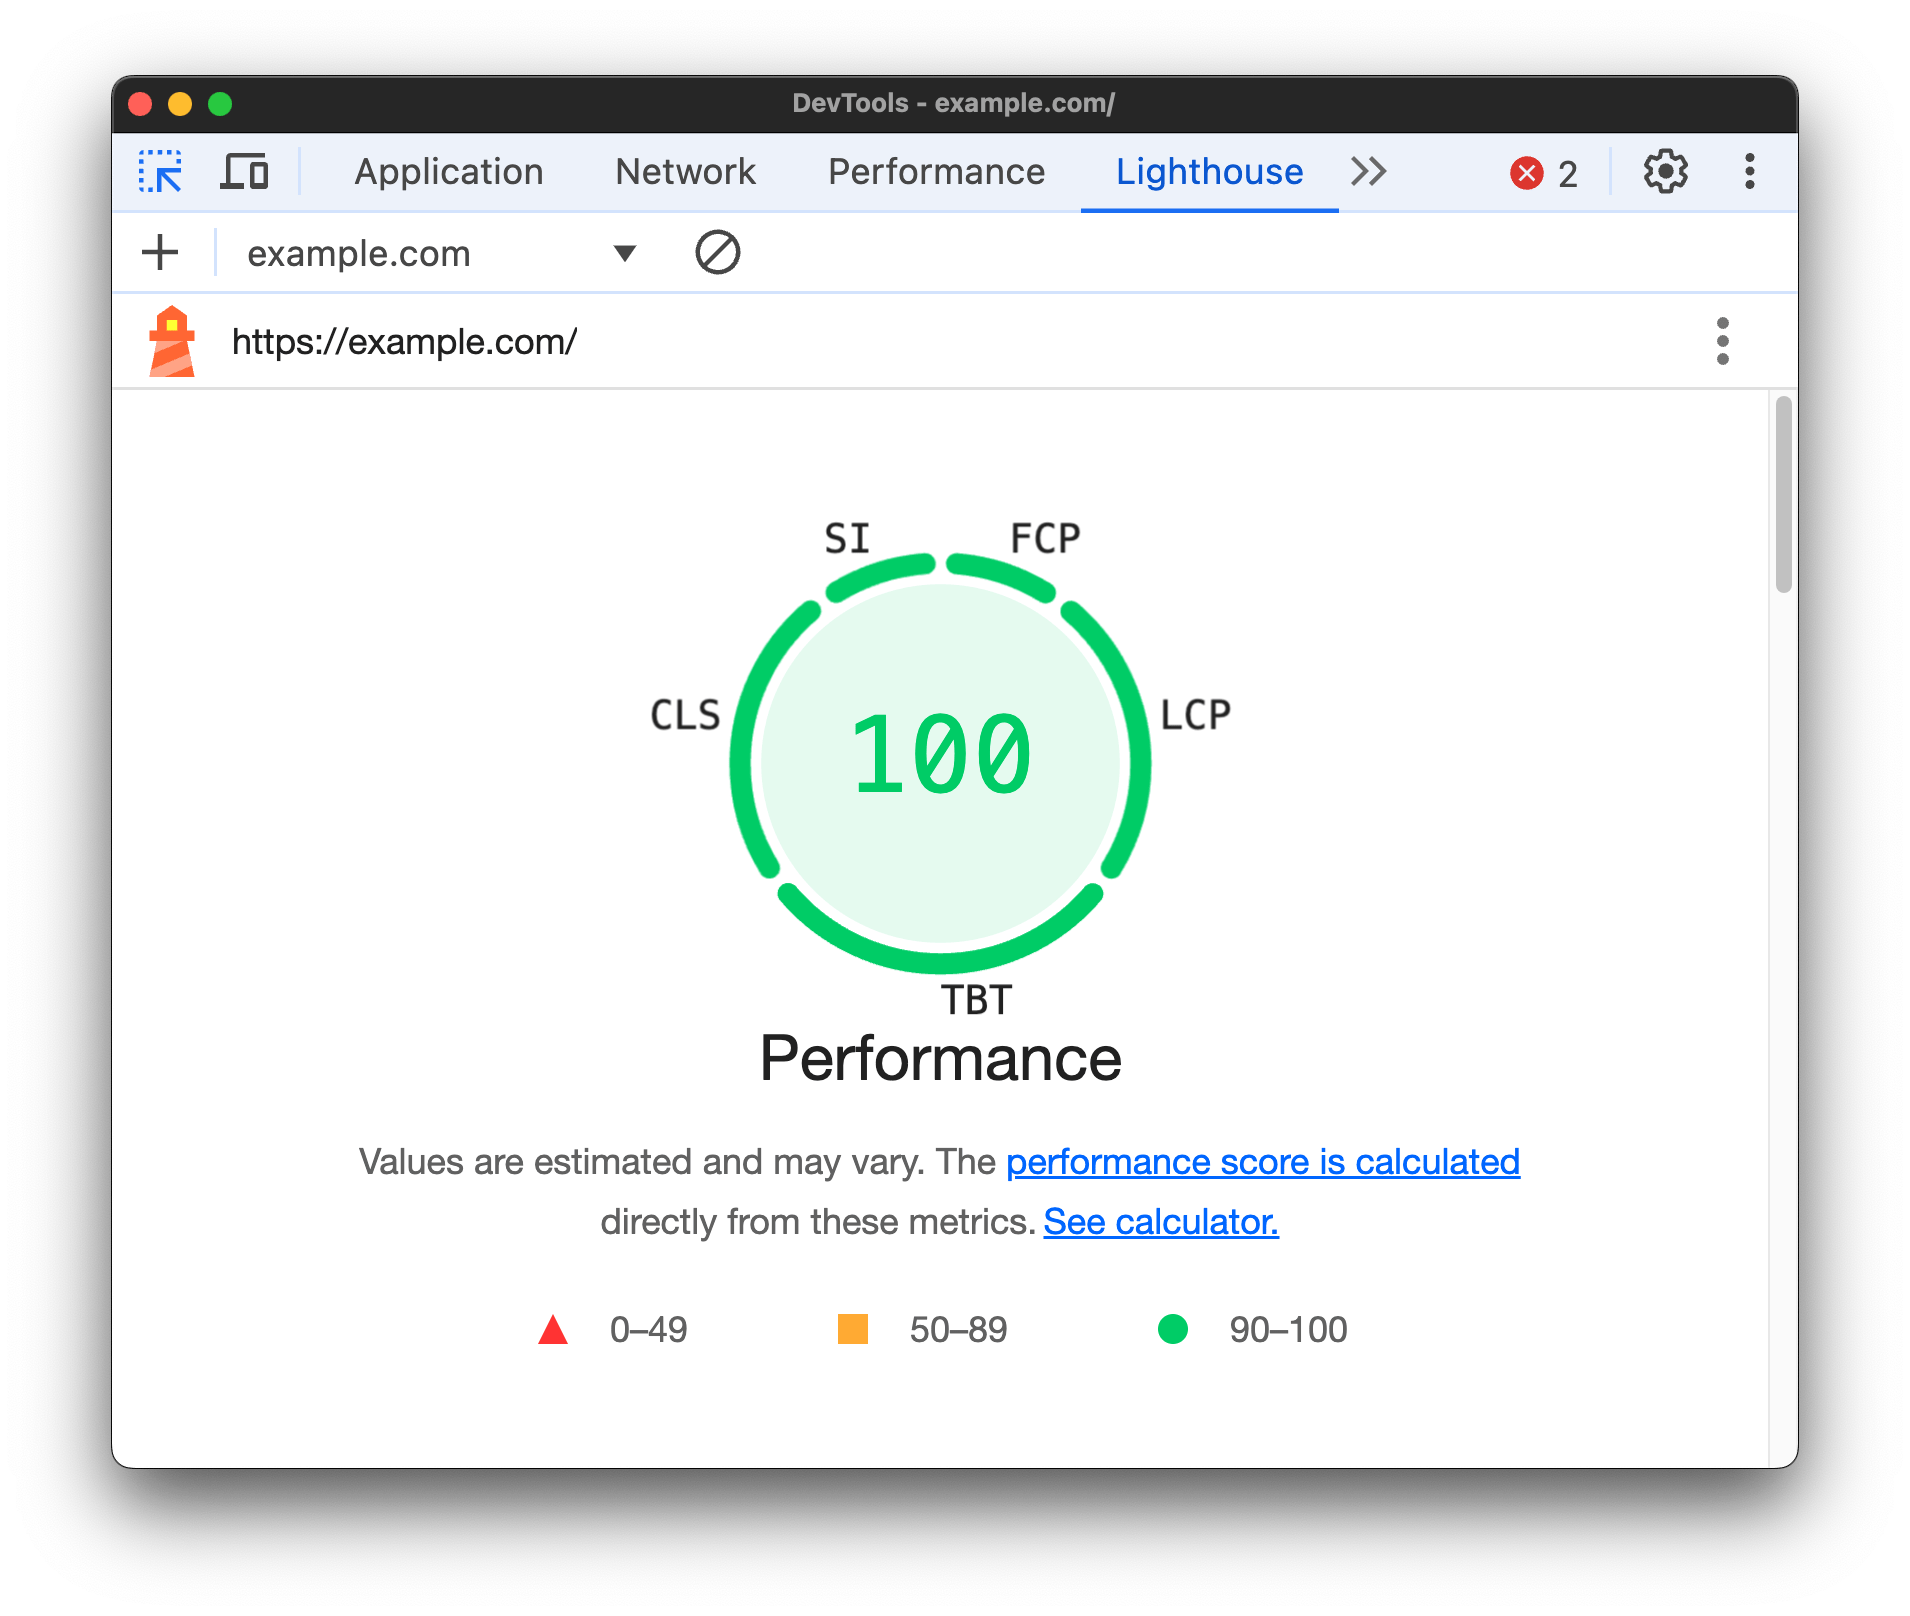The height and width of the screenshot is (1616, 1910).
Task: Click the See calculator link
Action: (x=1159, y=1221)
